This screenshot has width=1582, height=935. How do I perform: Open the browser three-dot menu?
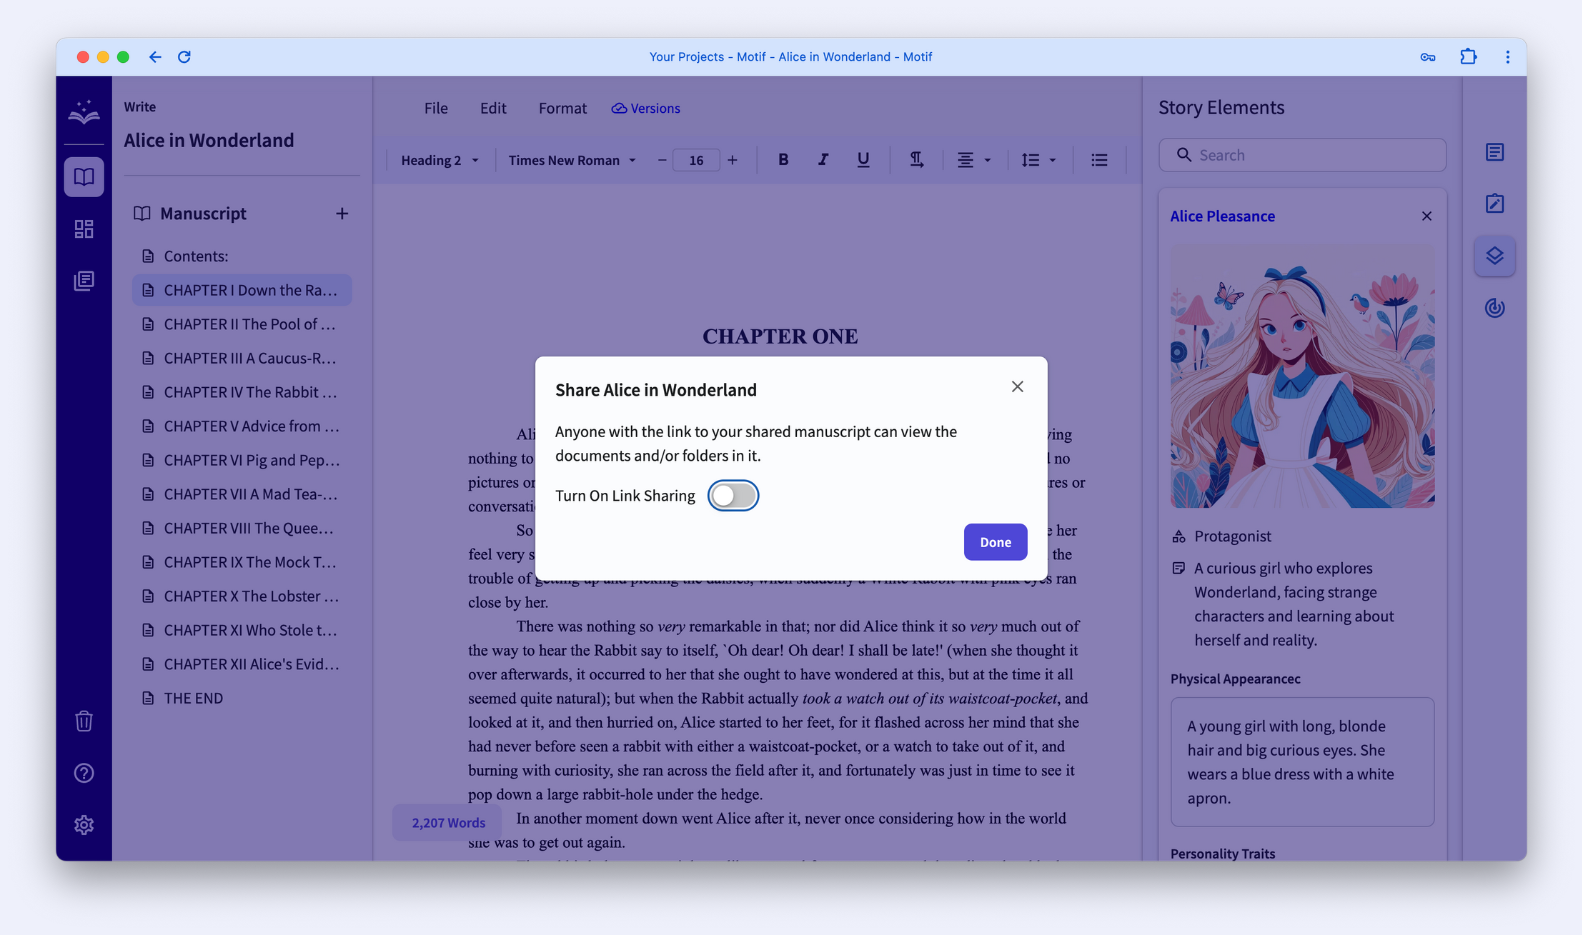tap(1508, 57)
